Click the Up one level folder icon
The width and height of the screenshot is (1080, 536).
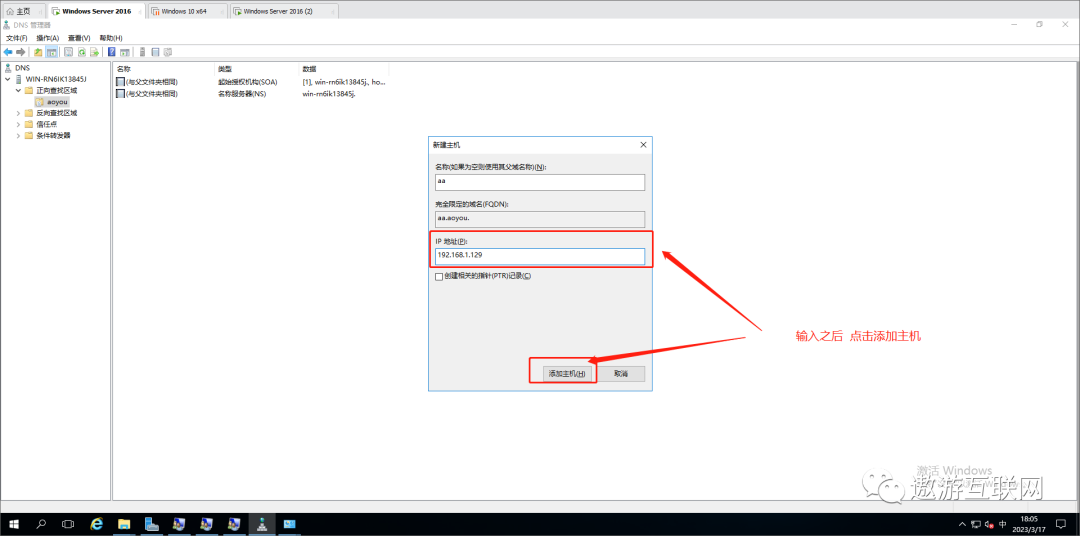coord(38,52)
